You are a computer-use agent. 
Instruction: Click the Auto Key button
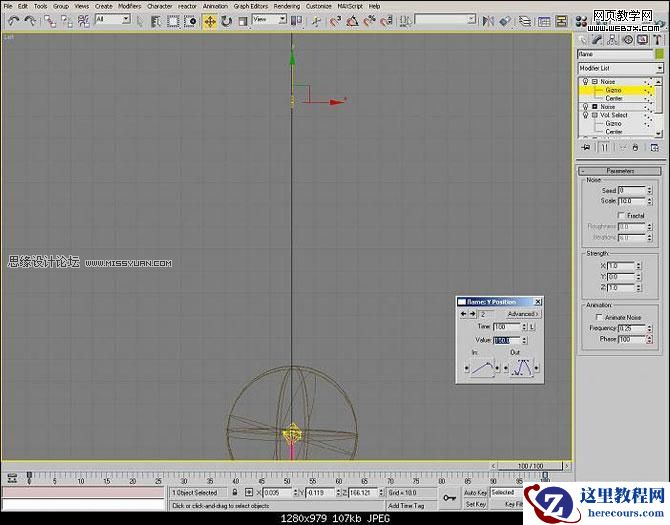pos(475,493)
